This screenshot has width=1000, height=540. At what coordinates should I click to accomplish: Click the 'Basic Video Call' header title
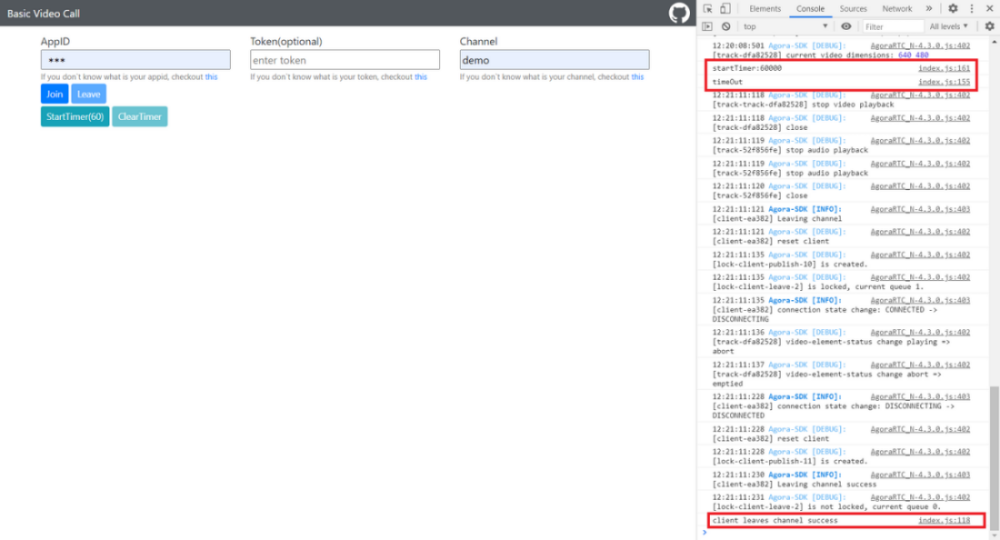tap(43, 13)
